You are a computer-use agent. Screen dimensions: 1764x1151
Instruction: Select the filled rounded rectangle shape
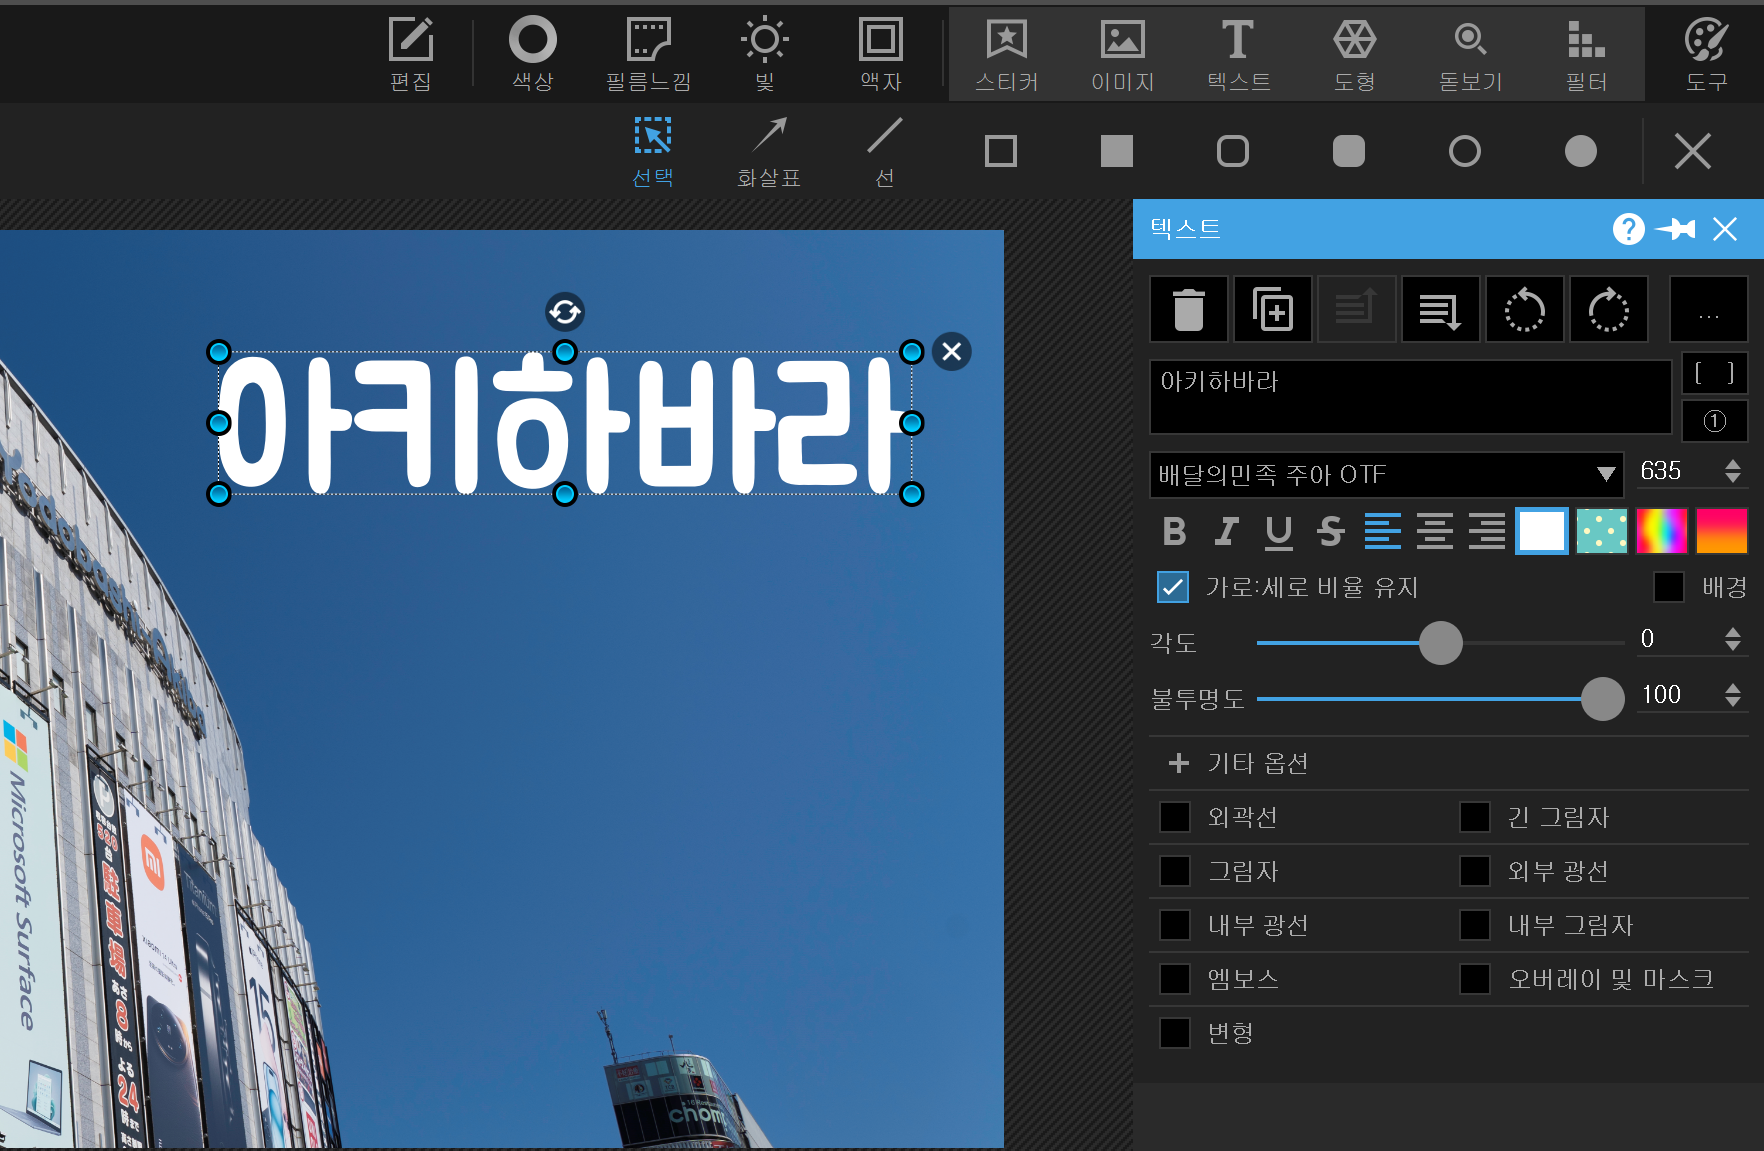(x=1349, y=152)
